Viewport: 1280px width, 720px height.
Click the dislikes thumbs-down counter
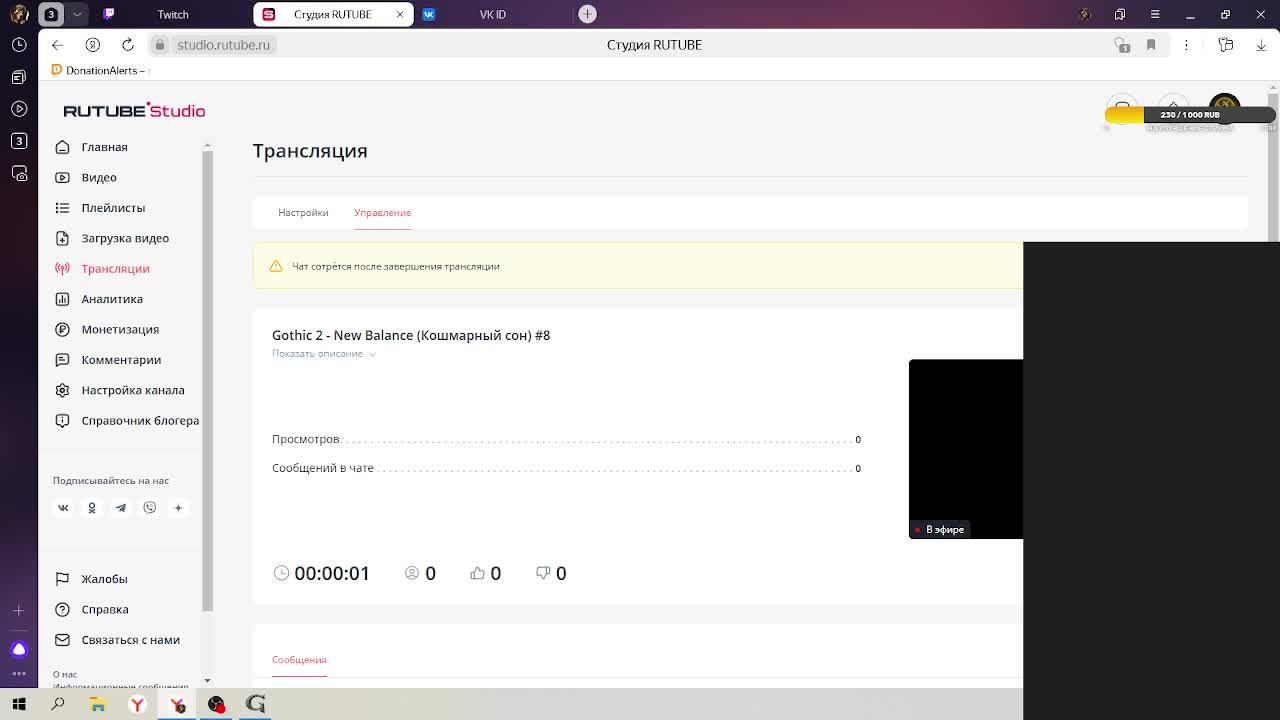(551, 573)
